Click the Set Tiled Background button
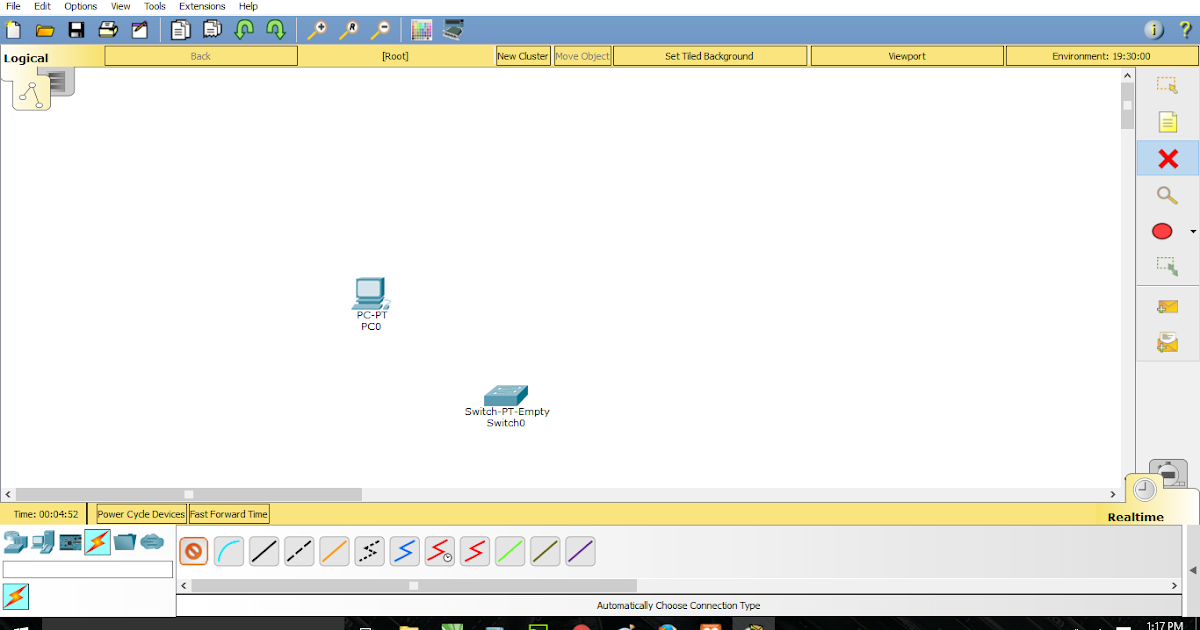Image resolution: width=1200 pixels, height=630 pixels. coord(709,55)
